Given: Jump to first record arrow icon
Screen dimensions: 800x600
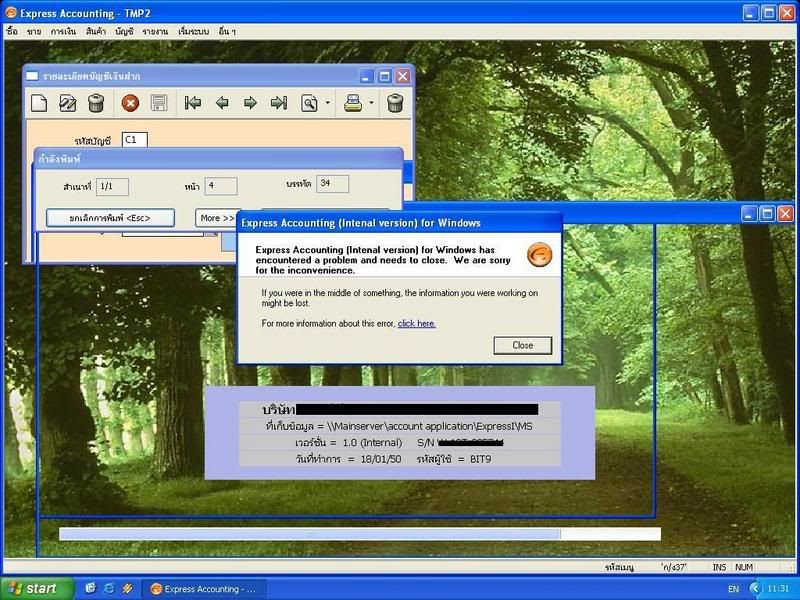Looking at the screenshot, I should 193,103.
